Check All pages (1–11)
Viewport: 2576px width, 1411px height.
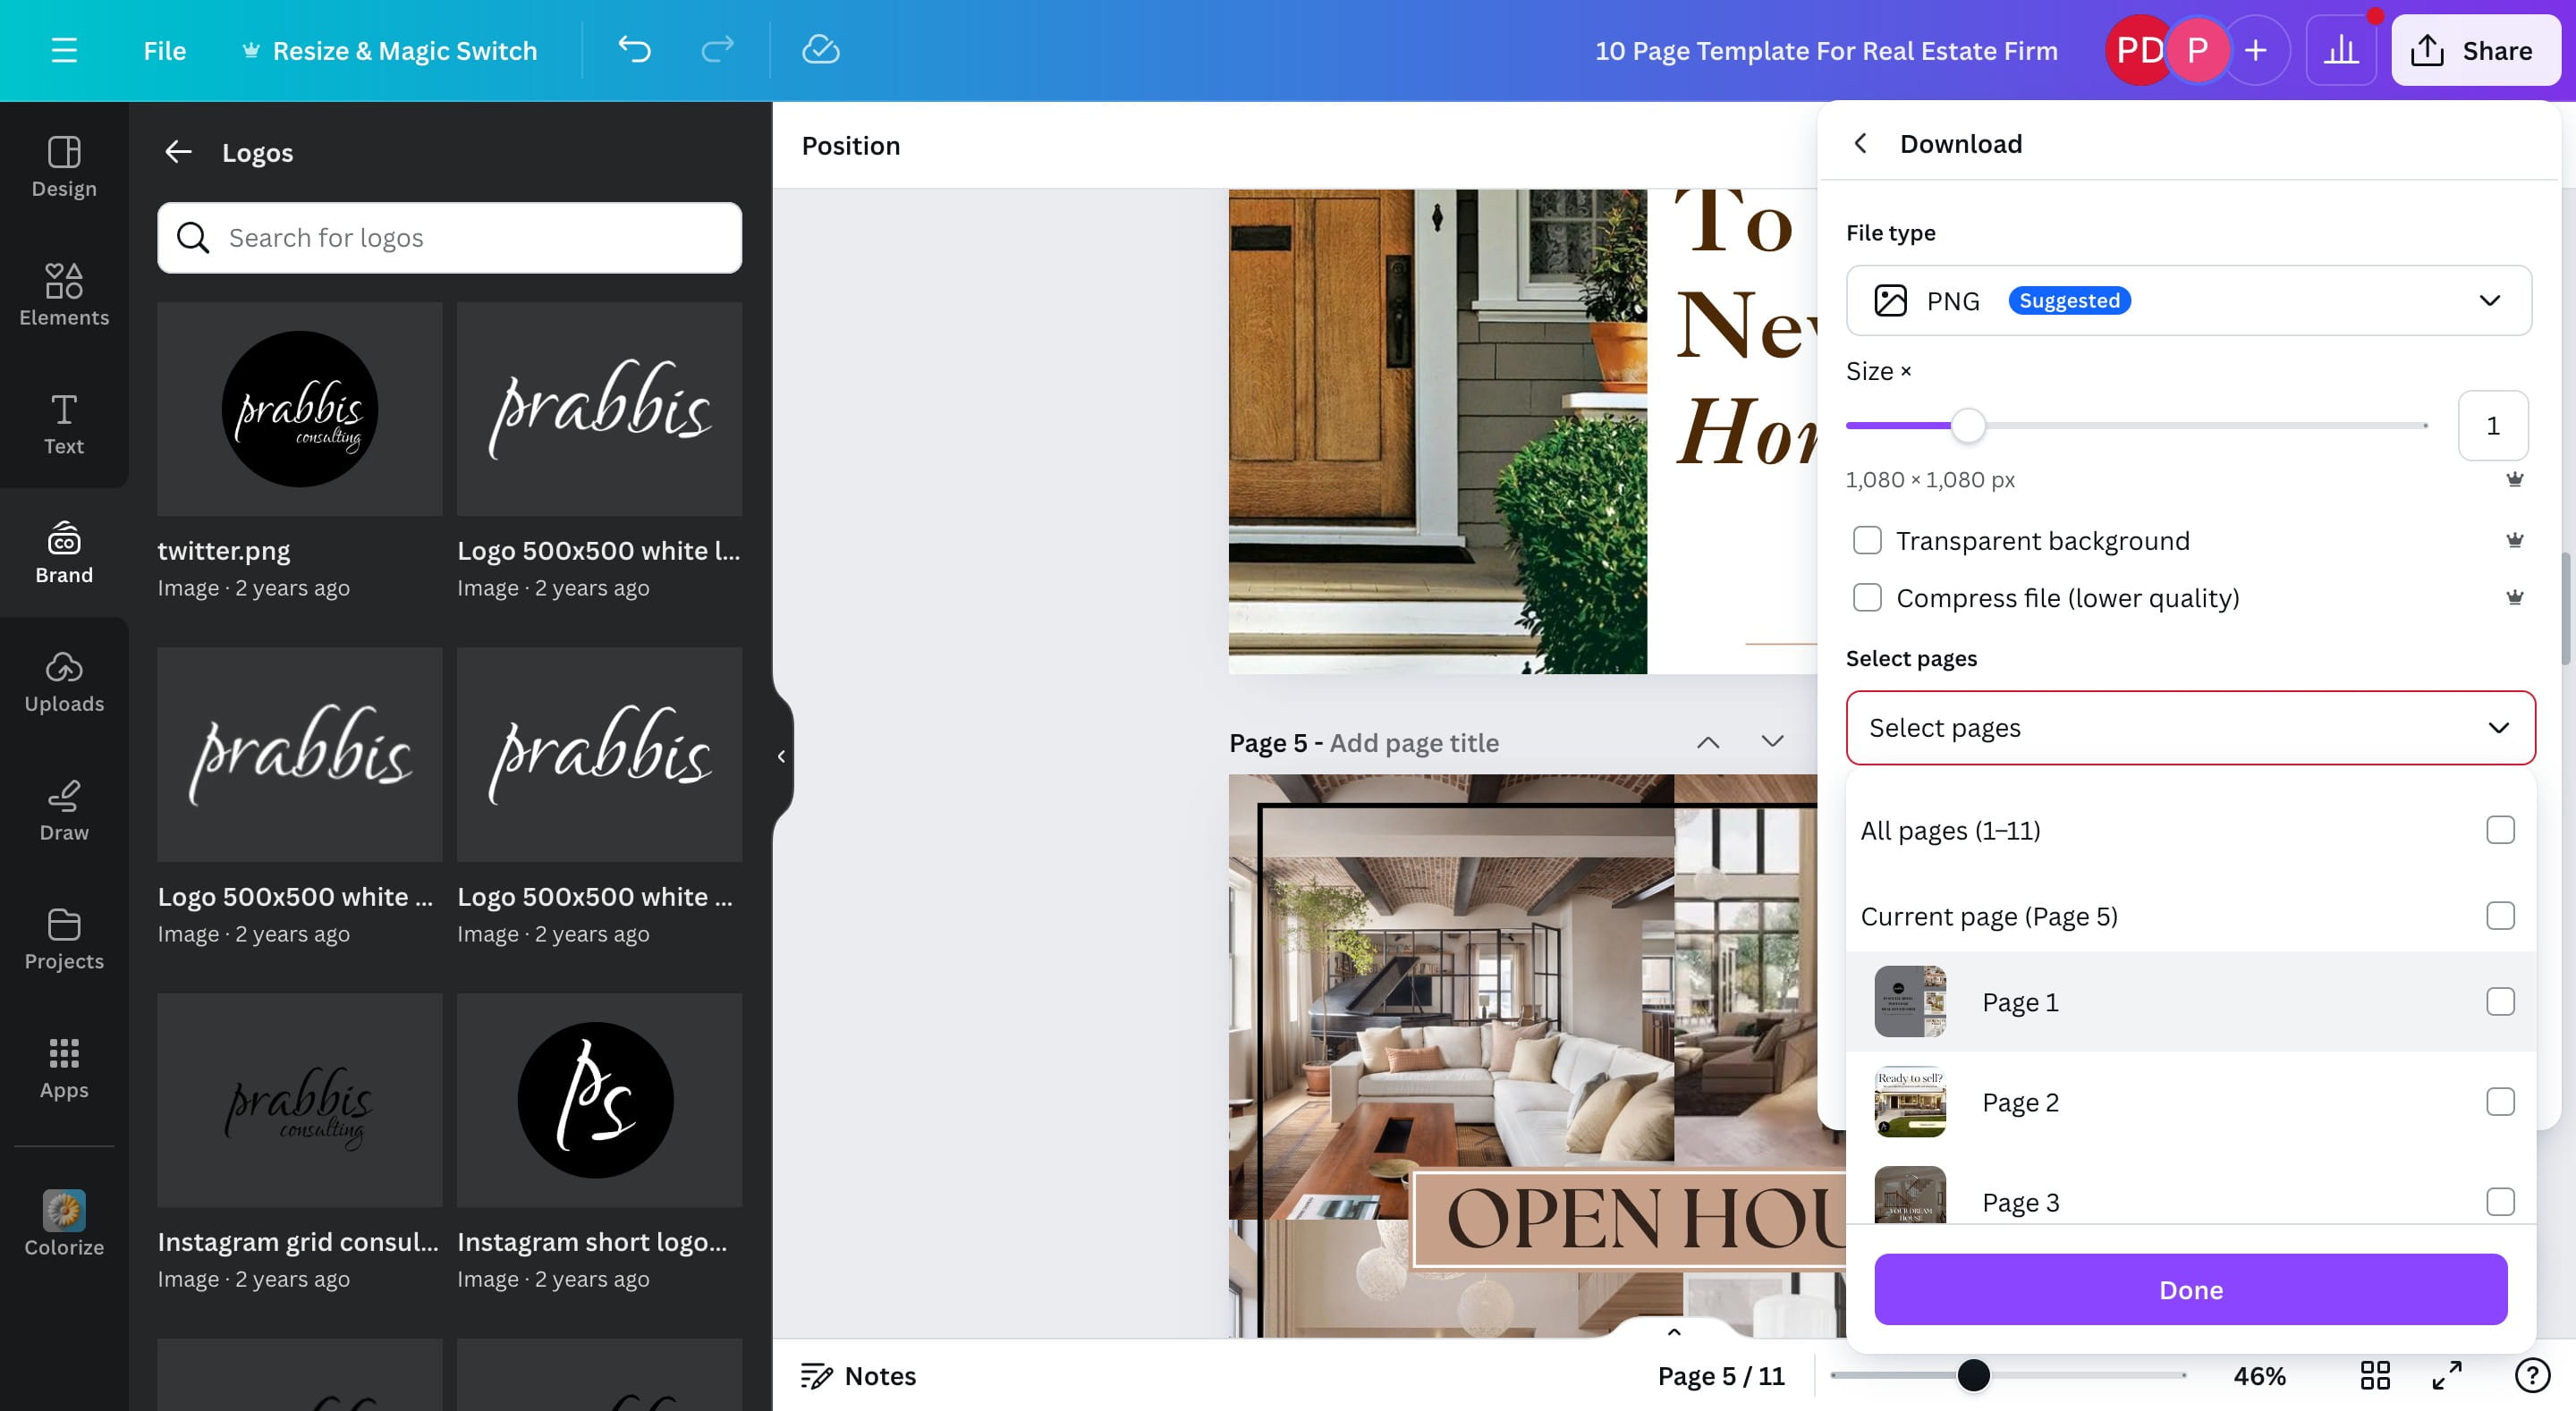(x=2500, y=830)
